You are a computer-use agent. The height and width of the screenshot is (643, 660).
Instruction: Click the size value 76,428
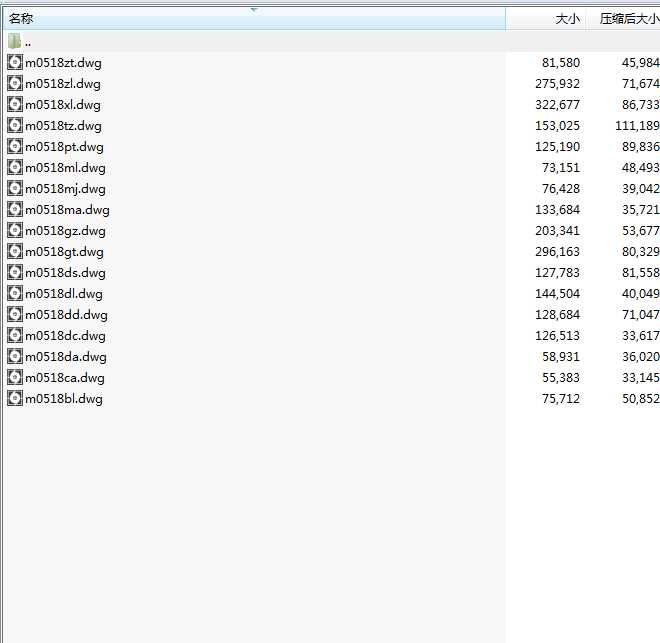[561, 189]
